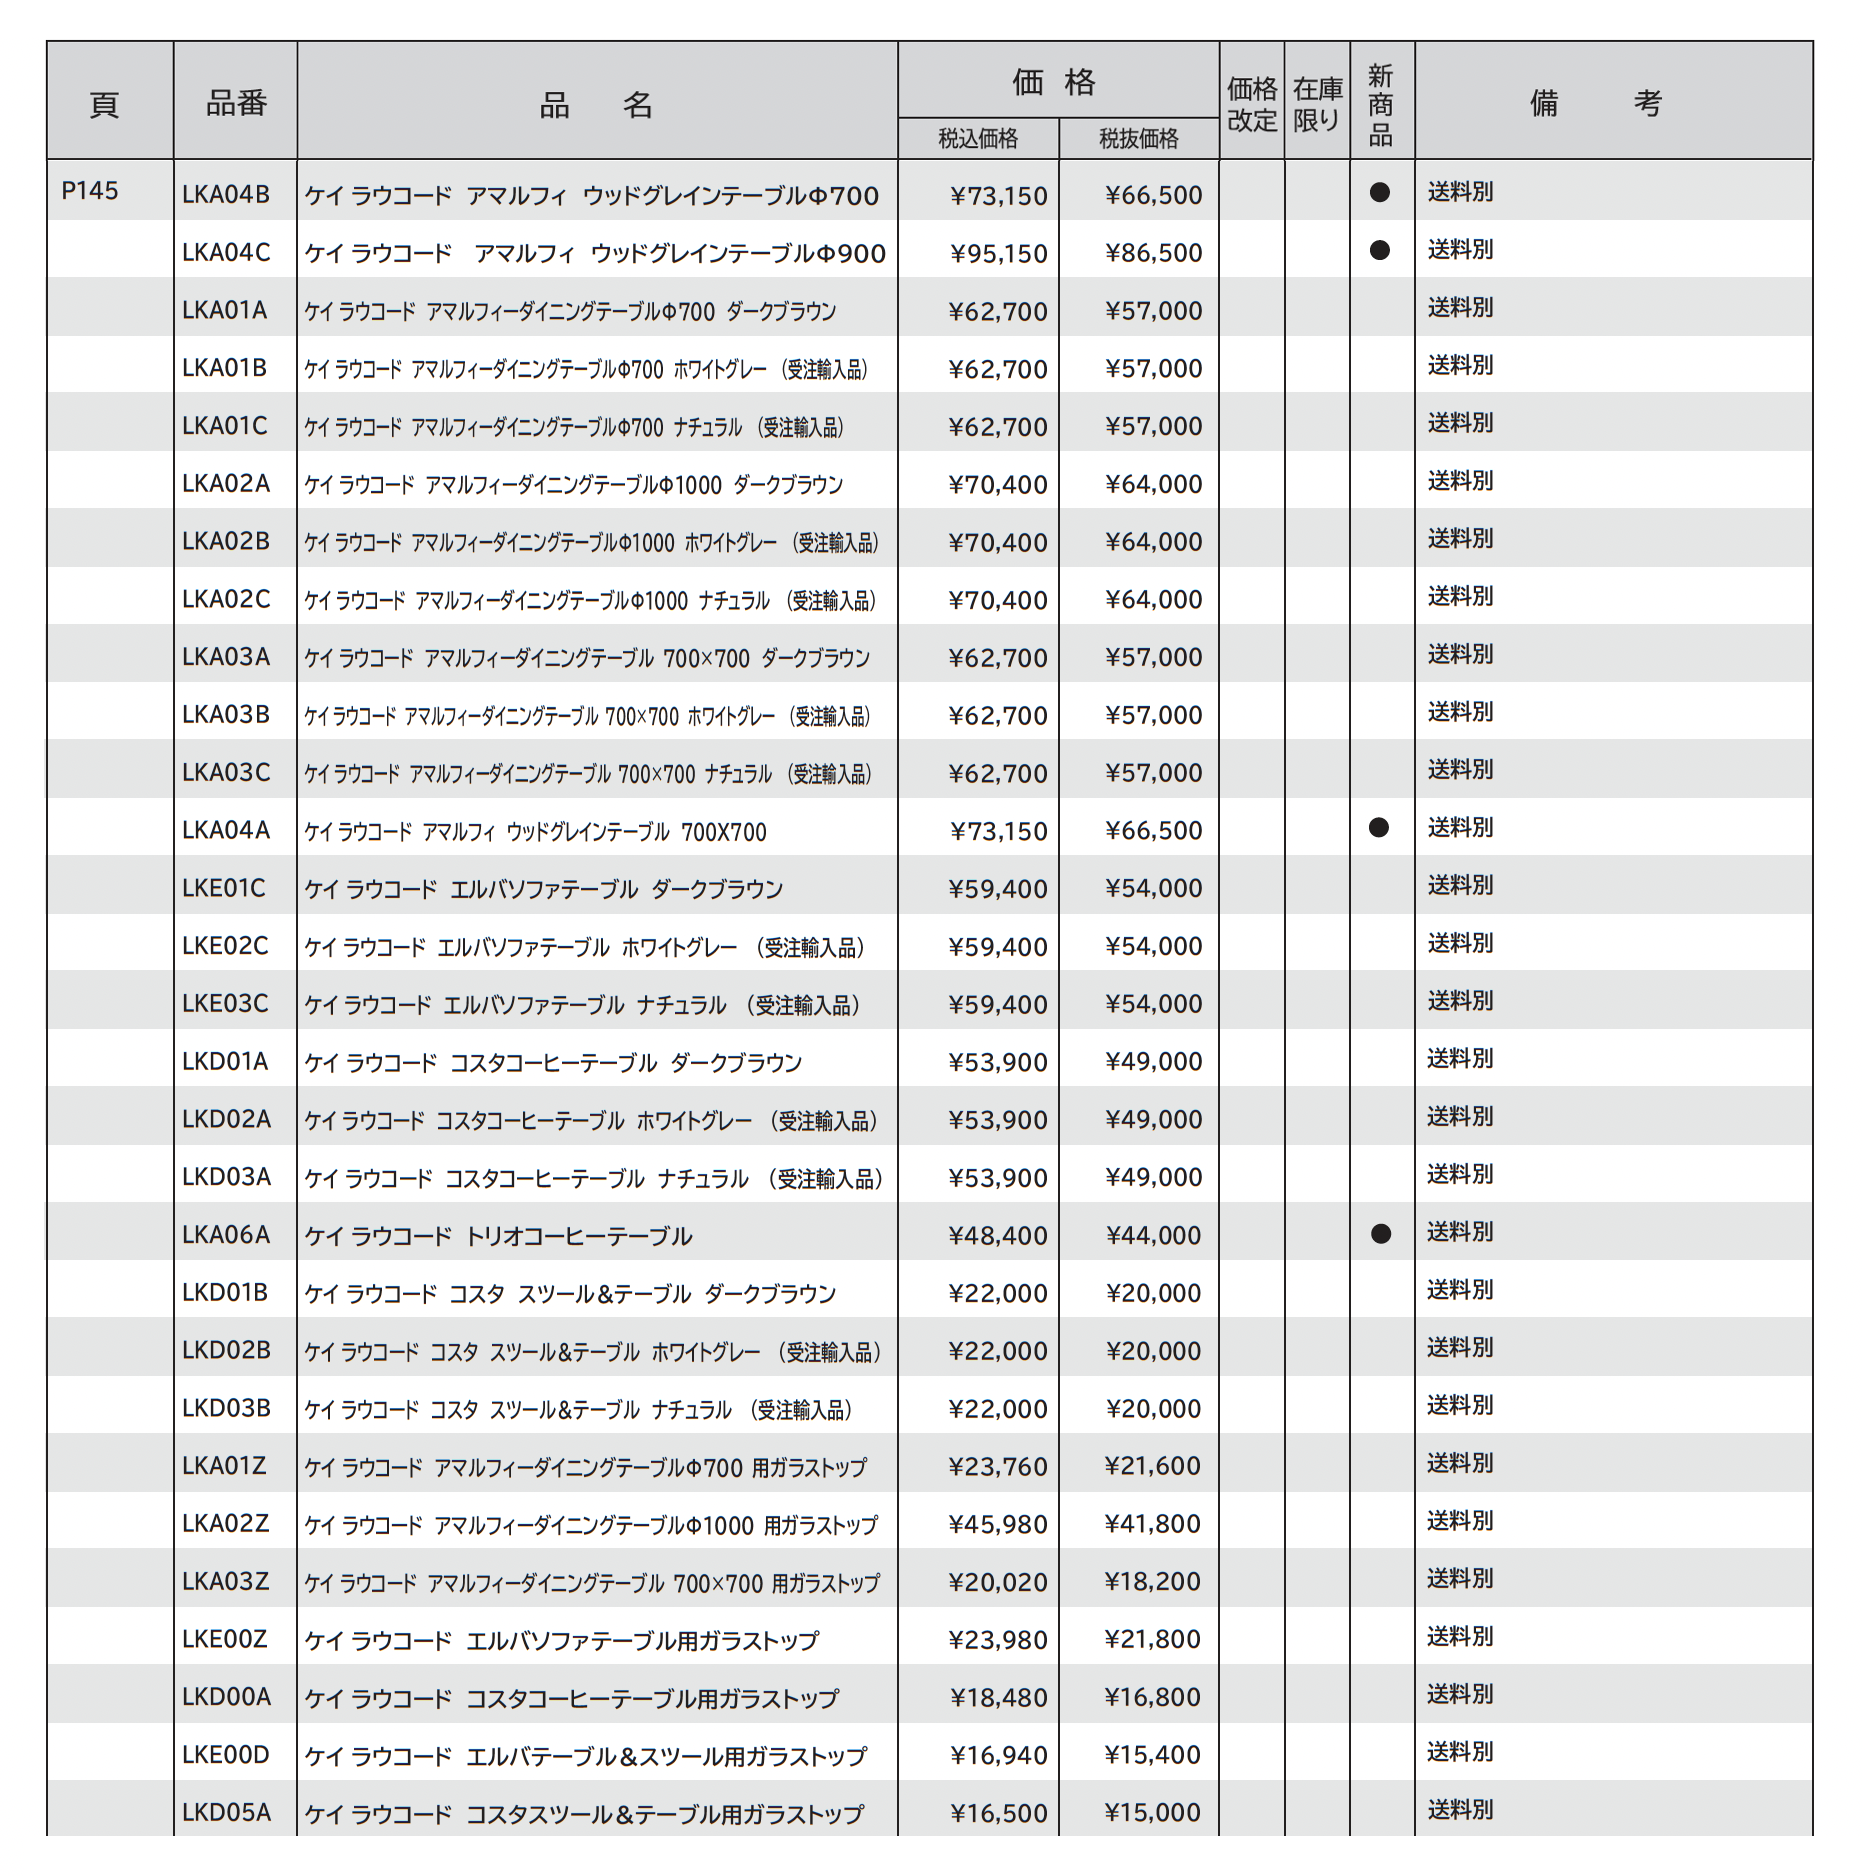Click the 品番 column header
The height and width of the screenshot is (1876, 1862).
(x=236, y=103)
